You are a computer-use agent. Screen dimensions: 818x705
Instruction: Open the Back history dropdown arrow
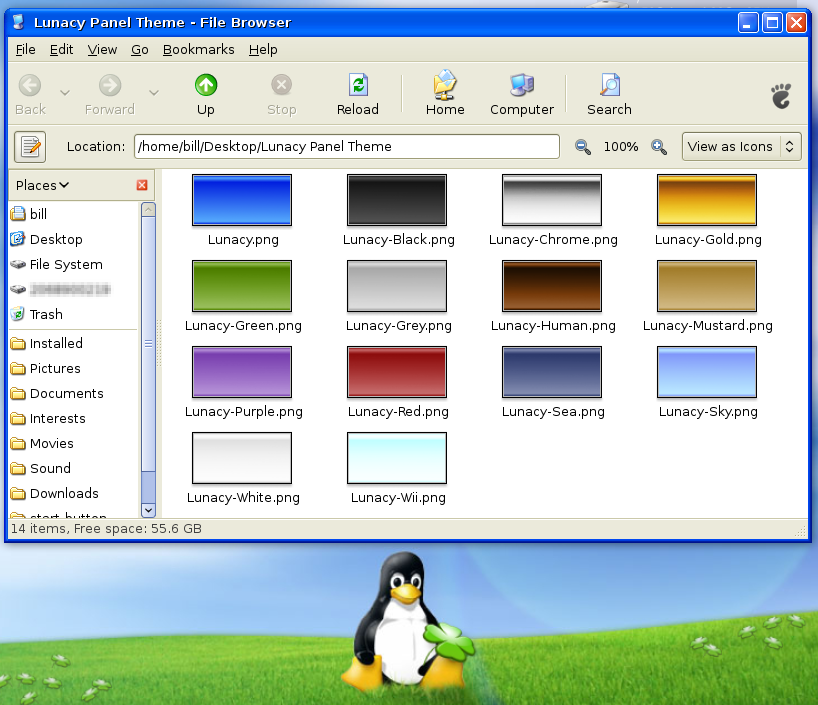pyautogui.click(x=65, y=93)
